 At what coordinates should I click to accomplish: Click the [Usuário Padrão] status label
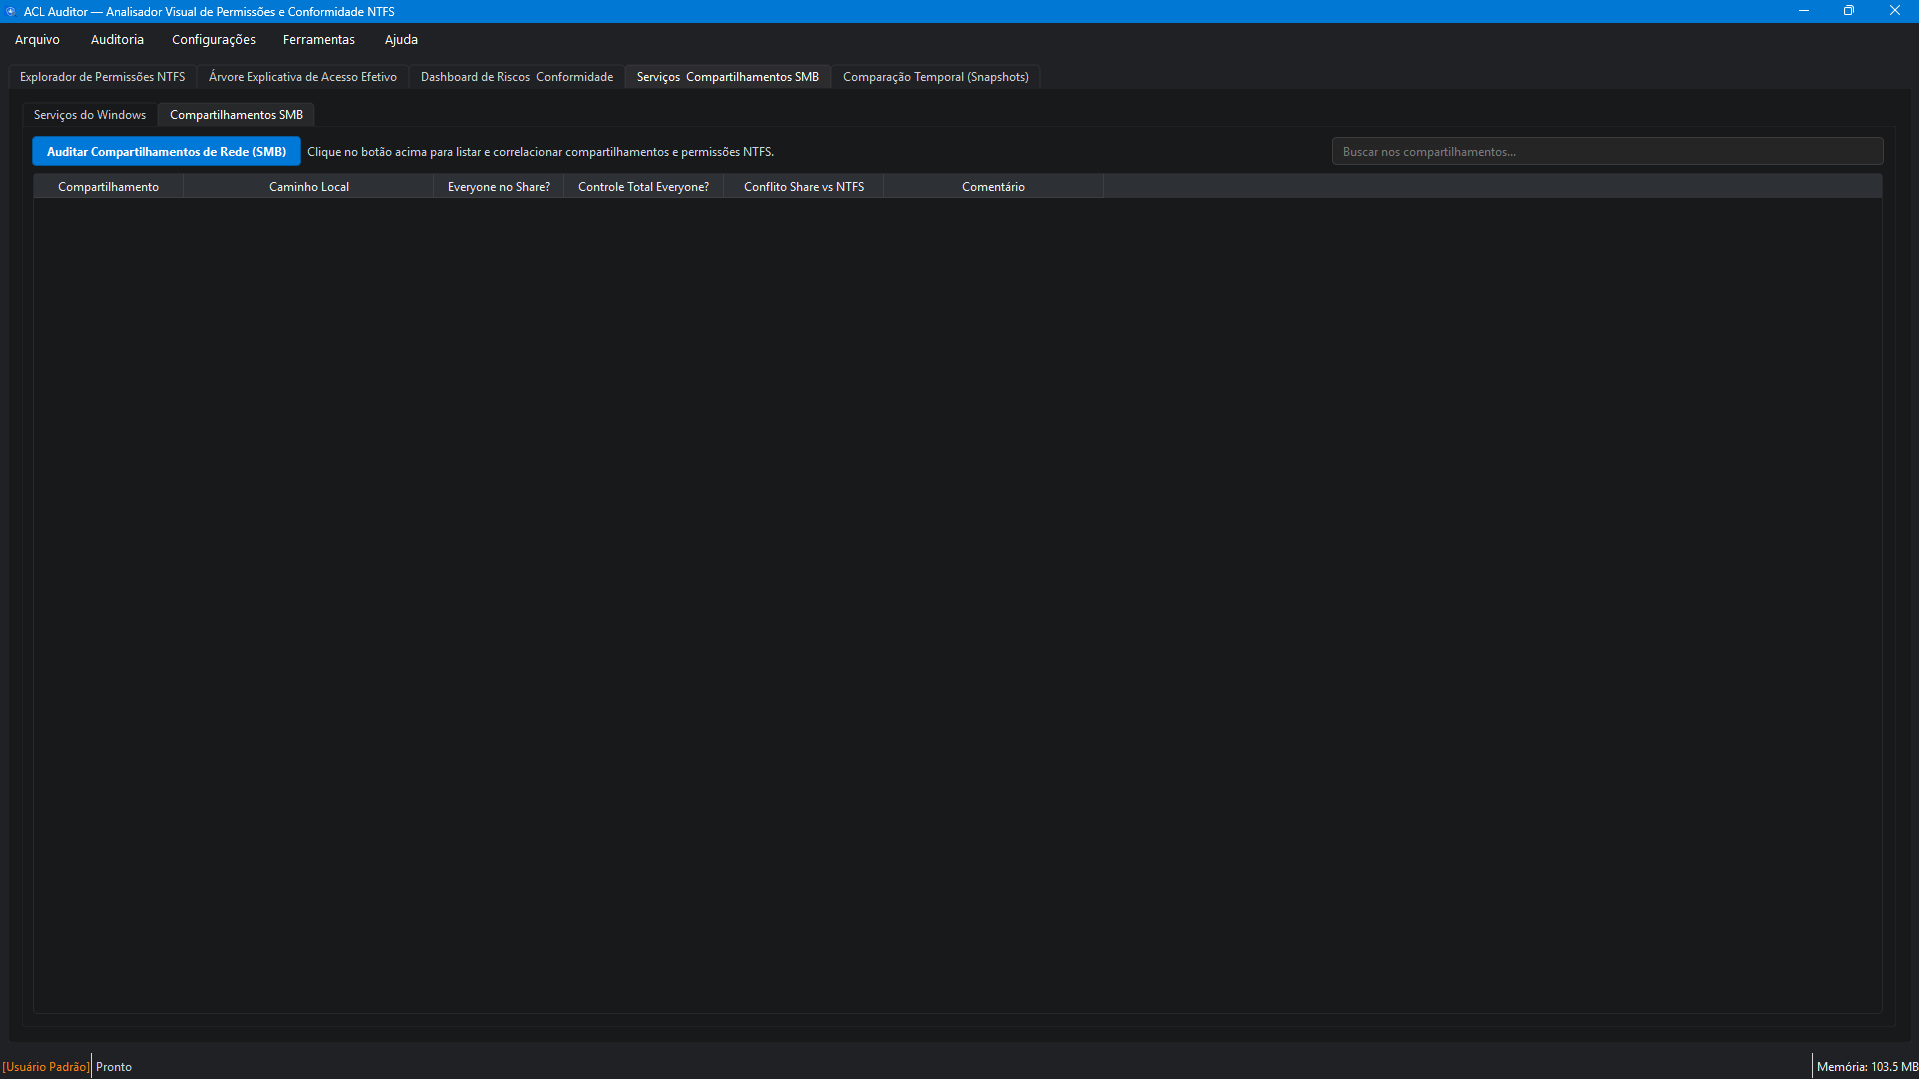46,1067
